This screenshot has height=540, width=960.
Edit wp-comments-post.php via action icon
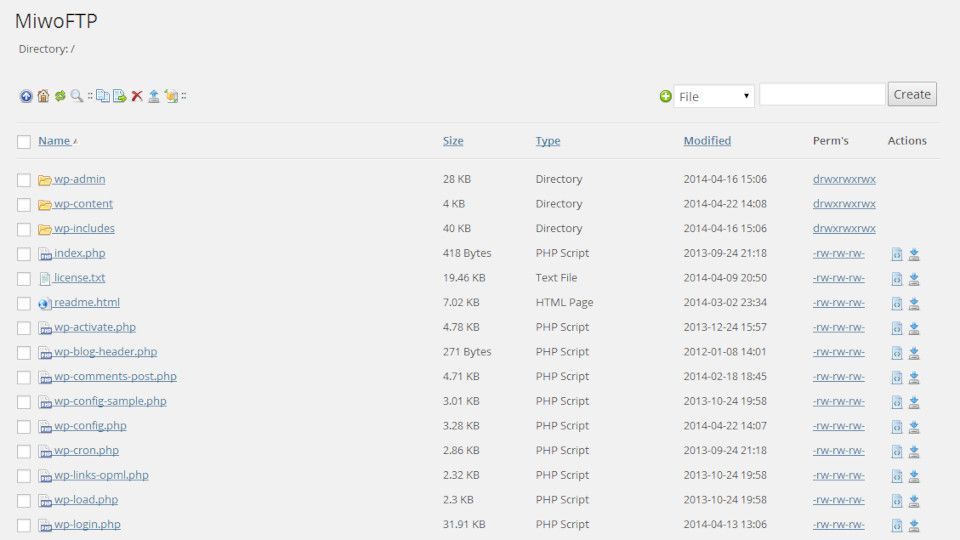coord(897,378)
